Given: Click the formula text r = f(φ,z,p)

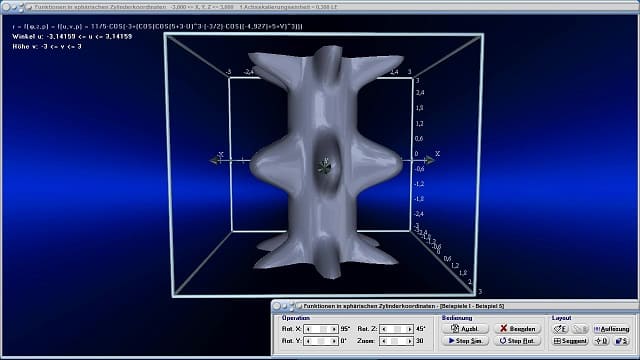Looking at the screenshot, I should [157, 27].
